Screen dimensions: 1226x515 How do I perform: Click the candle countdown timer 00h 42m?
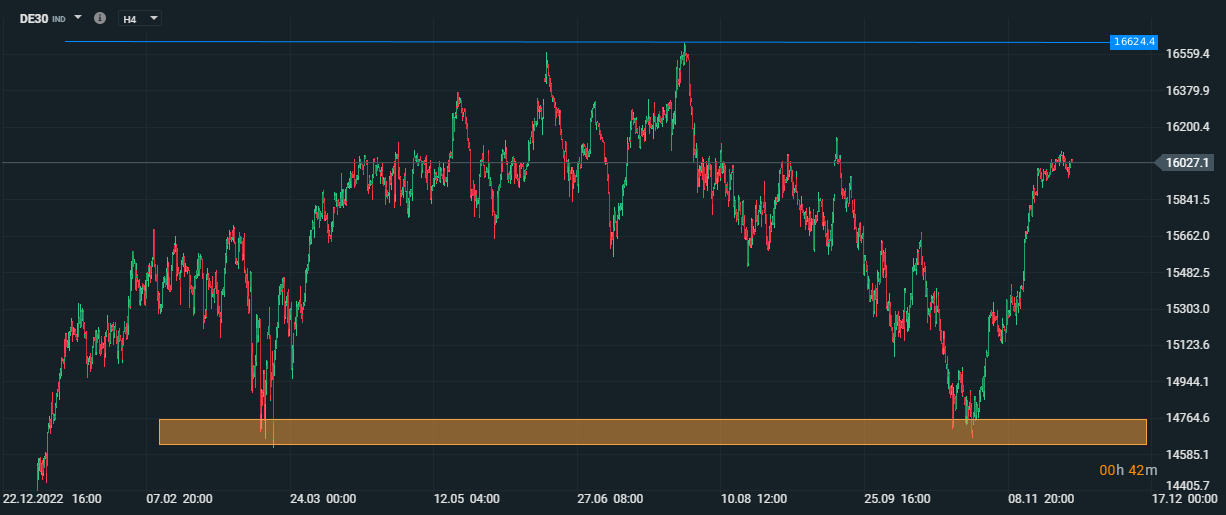pyautogui.click(x=1128, y=470)
